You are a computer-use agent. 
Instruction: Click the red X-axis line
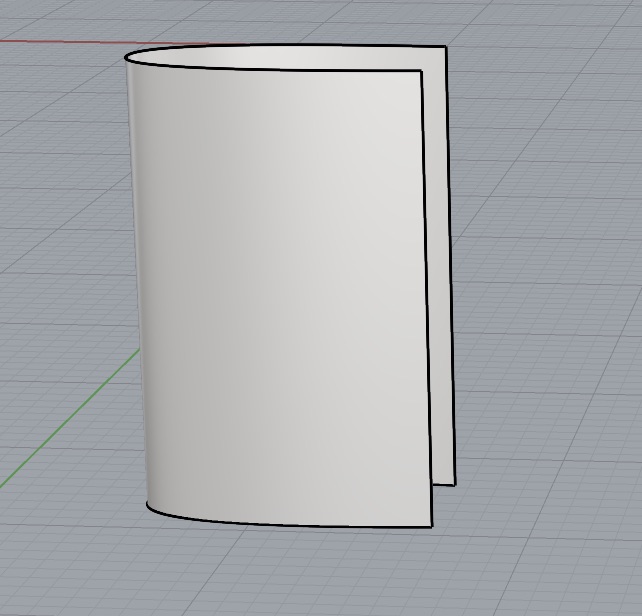(60, 43)
